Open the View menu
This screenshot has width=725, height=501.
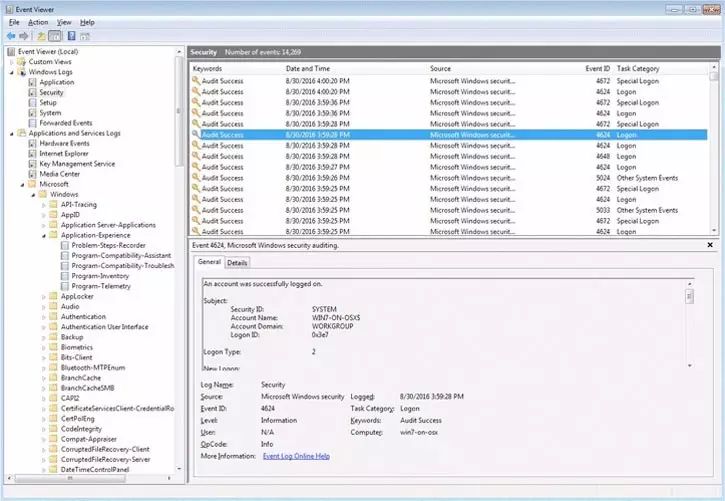(x=64, y=21)
